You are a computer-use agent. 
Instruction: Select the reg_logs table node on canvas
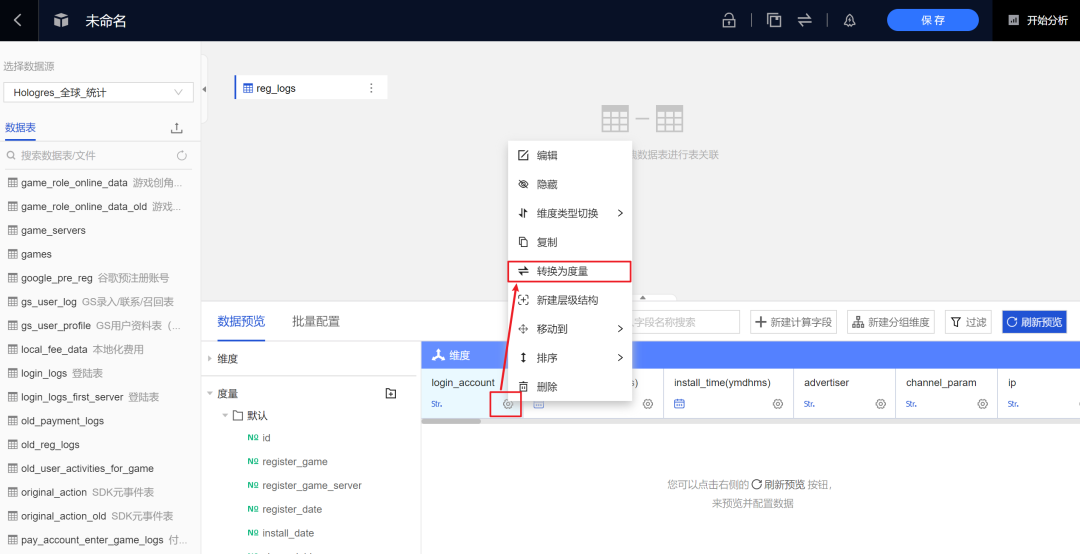(x=310, y=88)
